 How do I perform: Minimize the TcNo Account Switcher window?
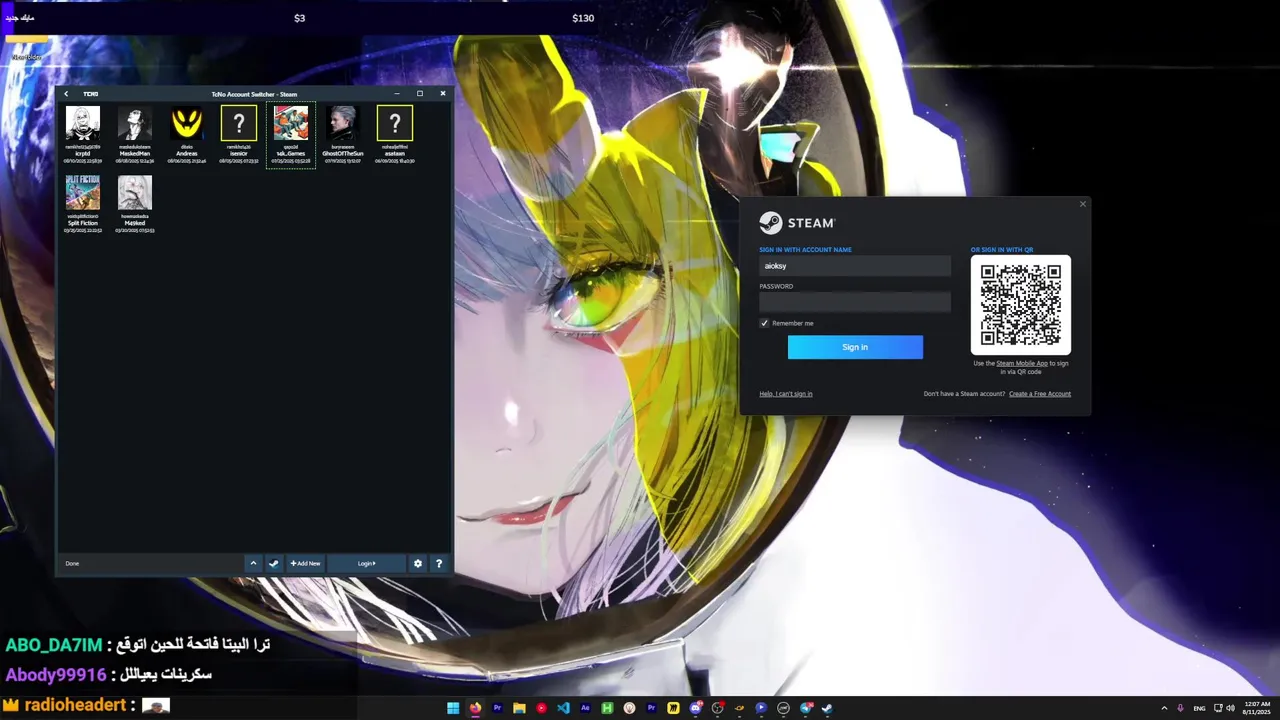[397, 94]
